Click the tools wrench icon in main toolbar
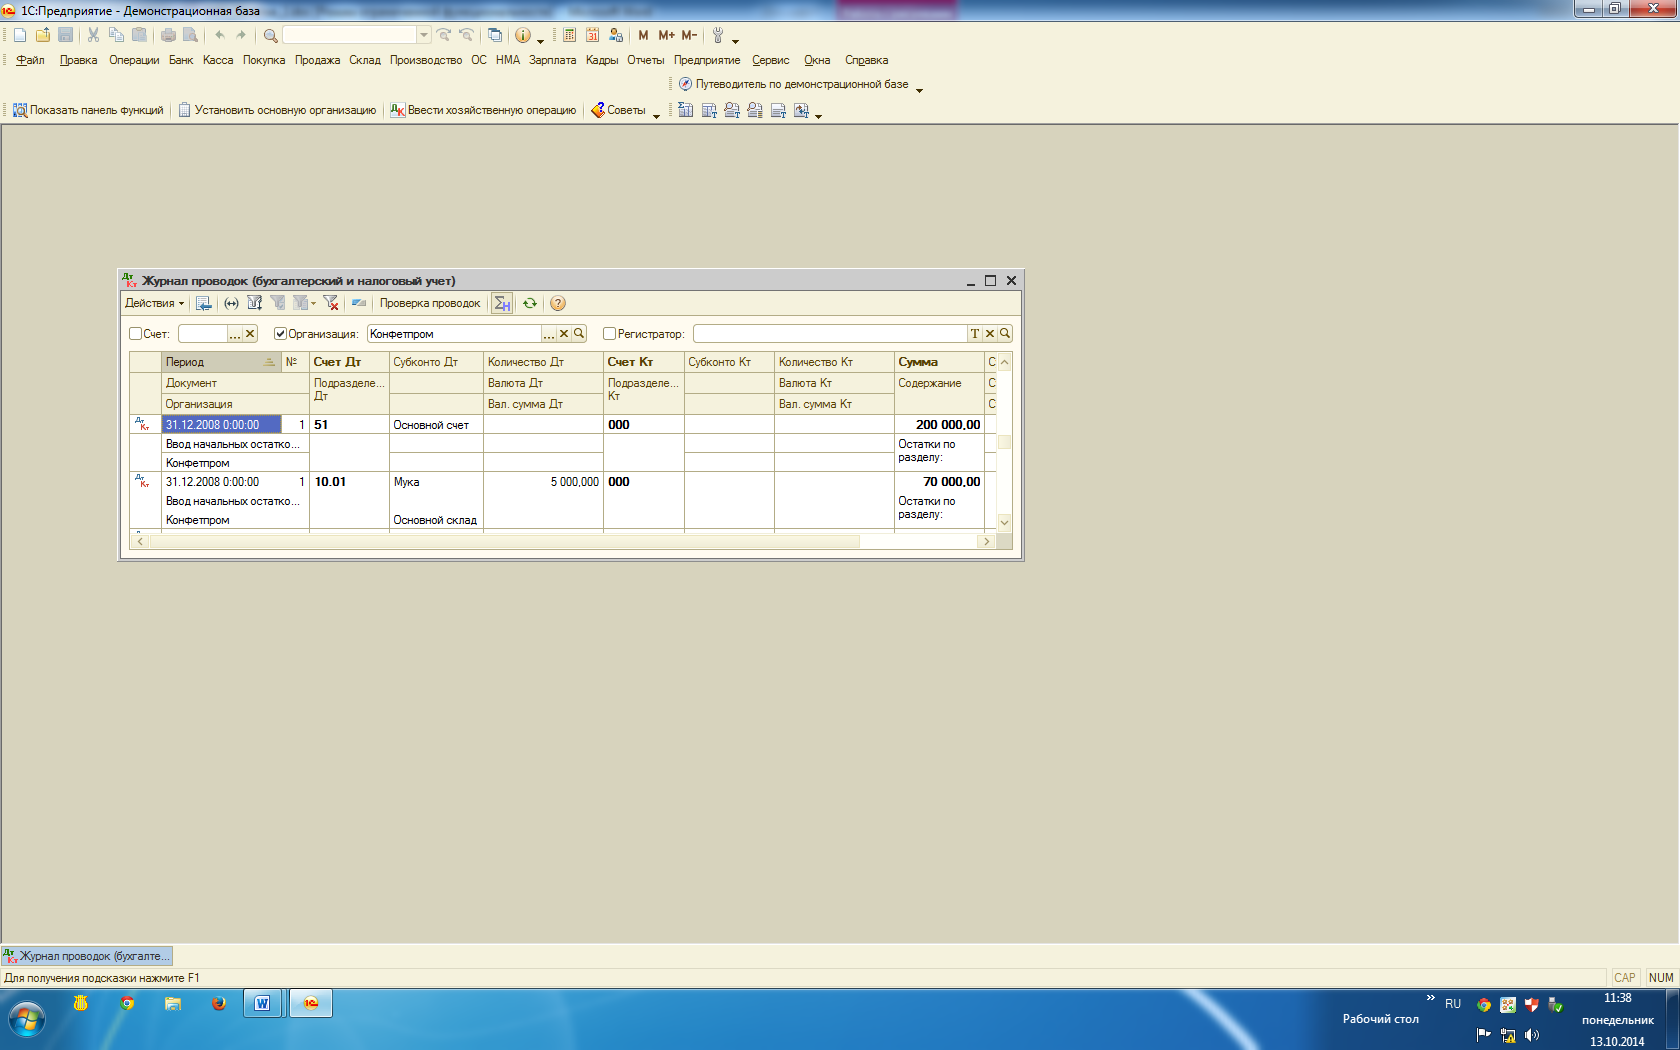Viewport: 1680px width, 1050px height. tap(717, 35)
